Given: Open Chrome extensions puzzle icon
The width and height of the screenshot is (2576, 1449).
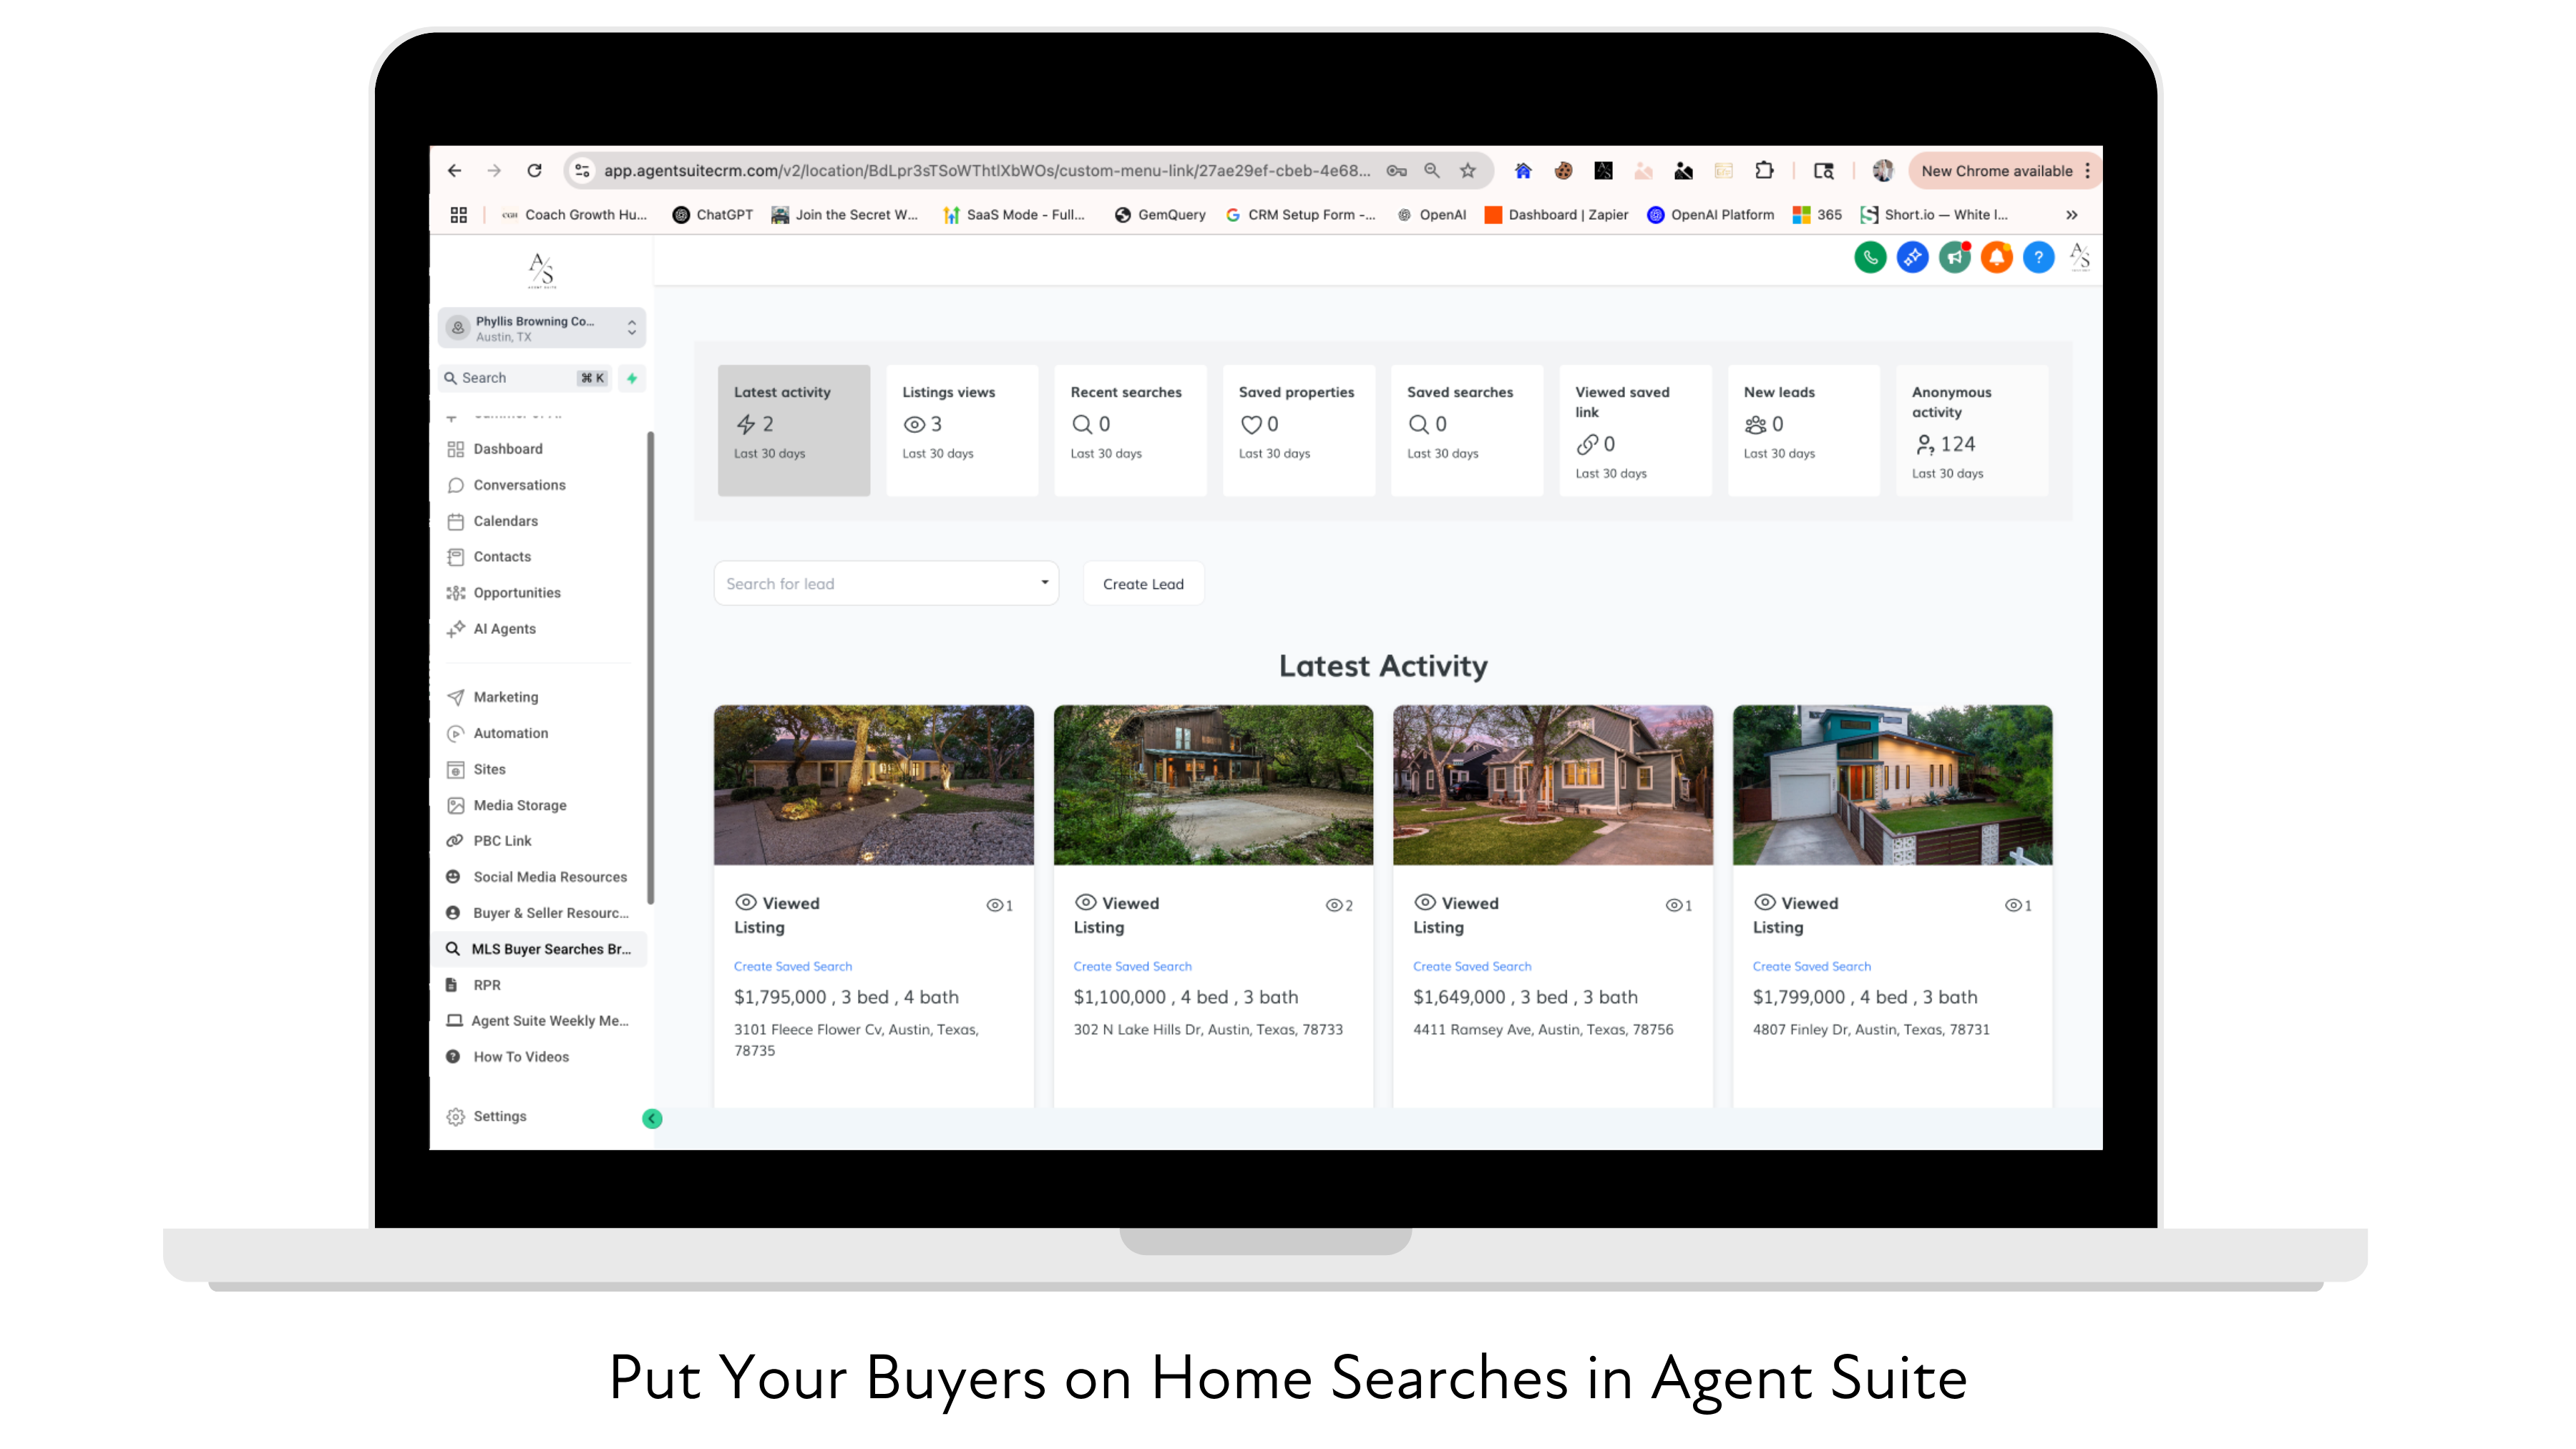Looking at the screenshot, I should coord(1764,171).
